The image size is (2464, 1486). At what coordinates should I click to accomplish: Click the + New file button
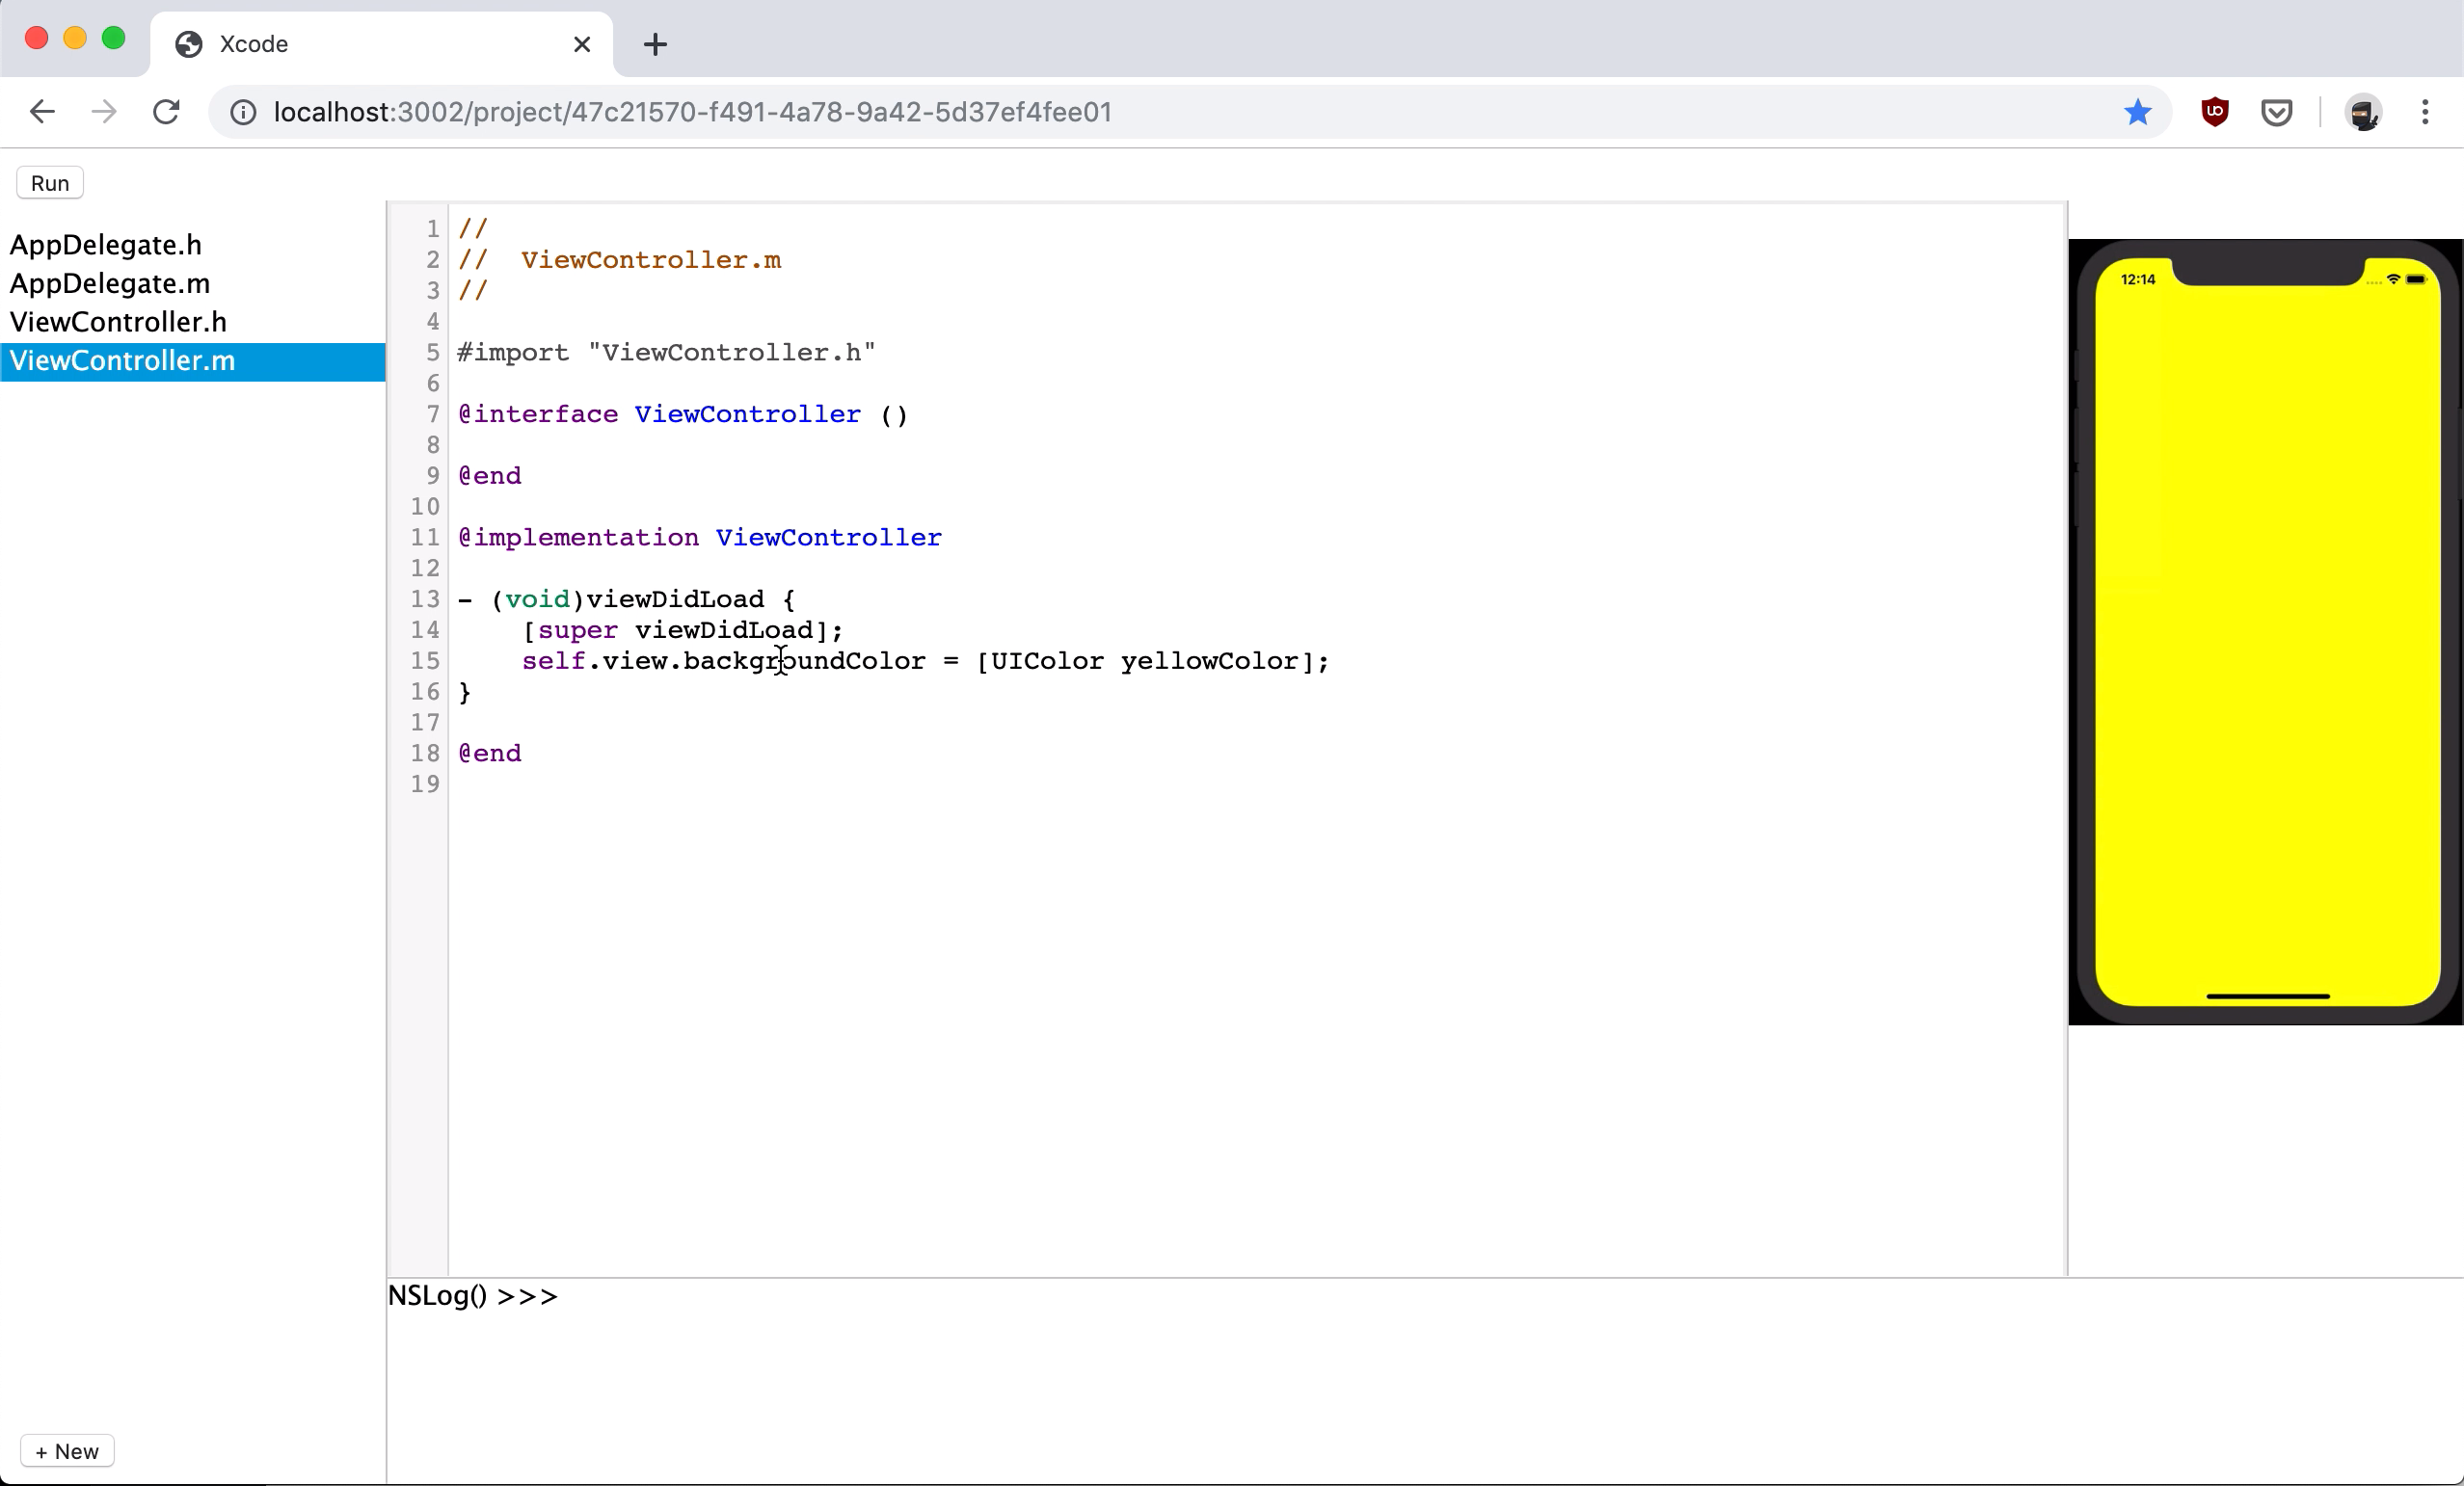[67, 1451]
